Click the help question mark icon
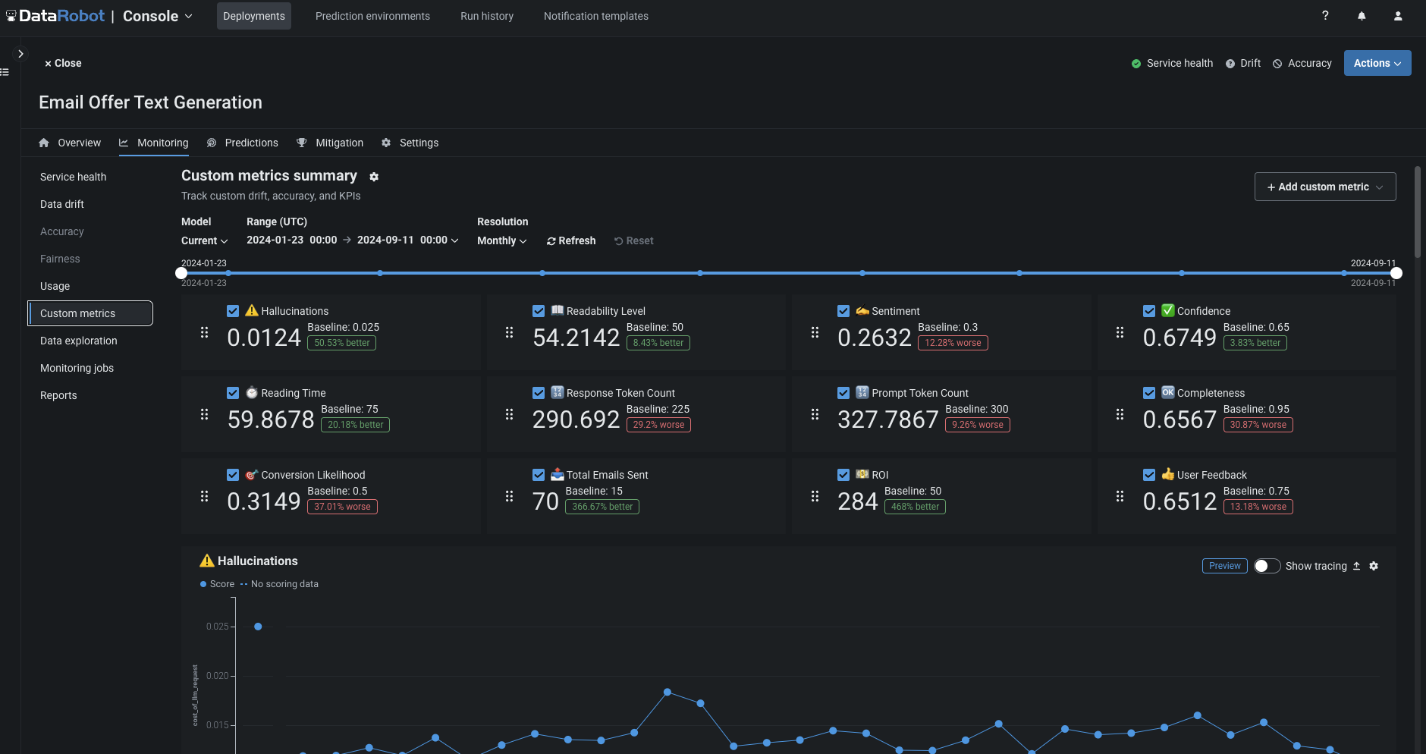Viewport: 1426px width, 754px height. pos(1324,15)
